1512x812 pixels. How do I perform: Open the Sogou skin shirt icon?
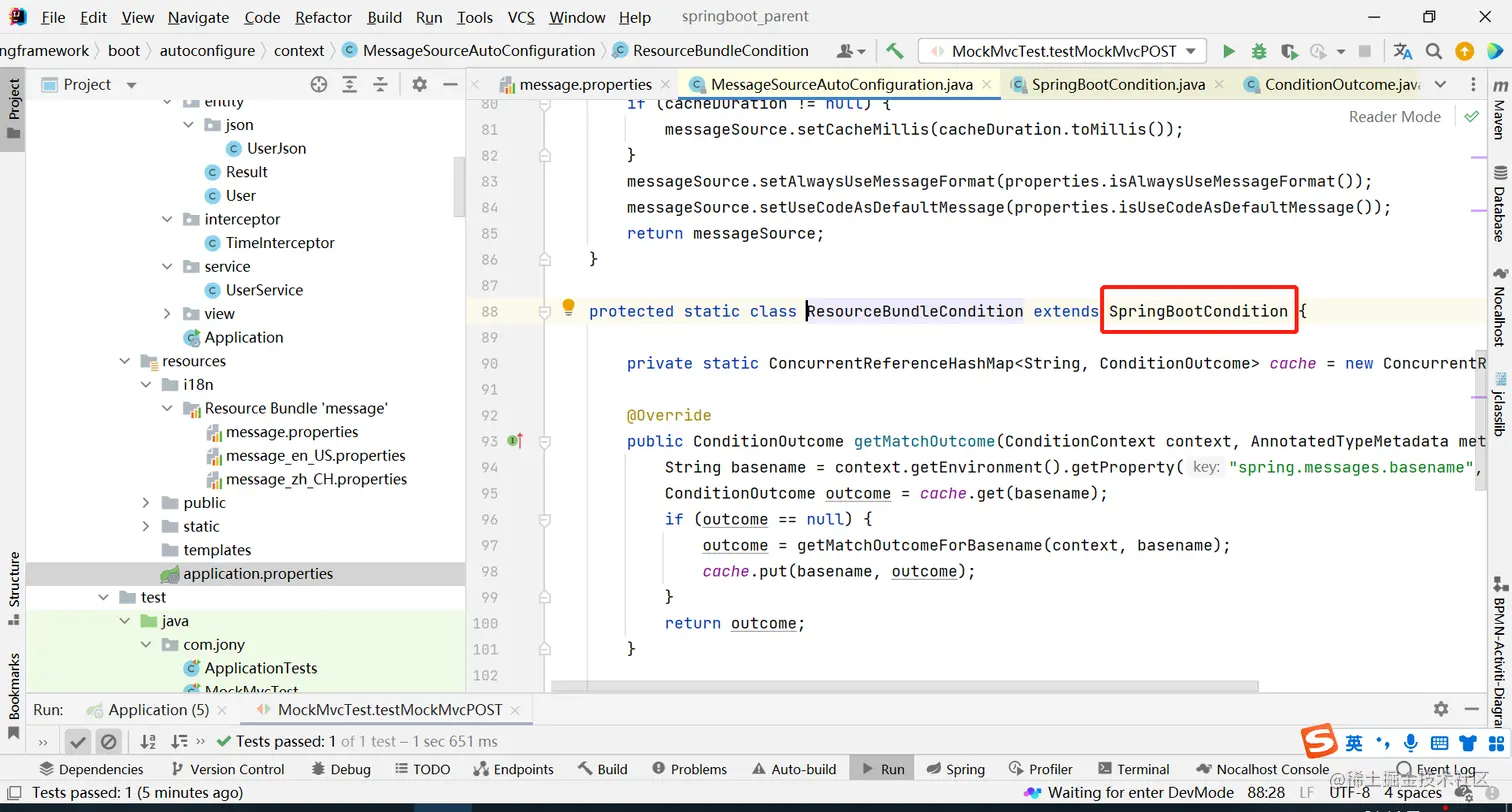point(1468,743)
